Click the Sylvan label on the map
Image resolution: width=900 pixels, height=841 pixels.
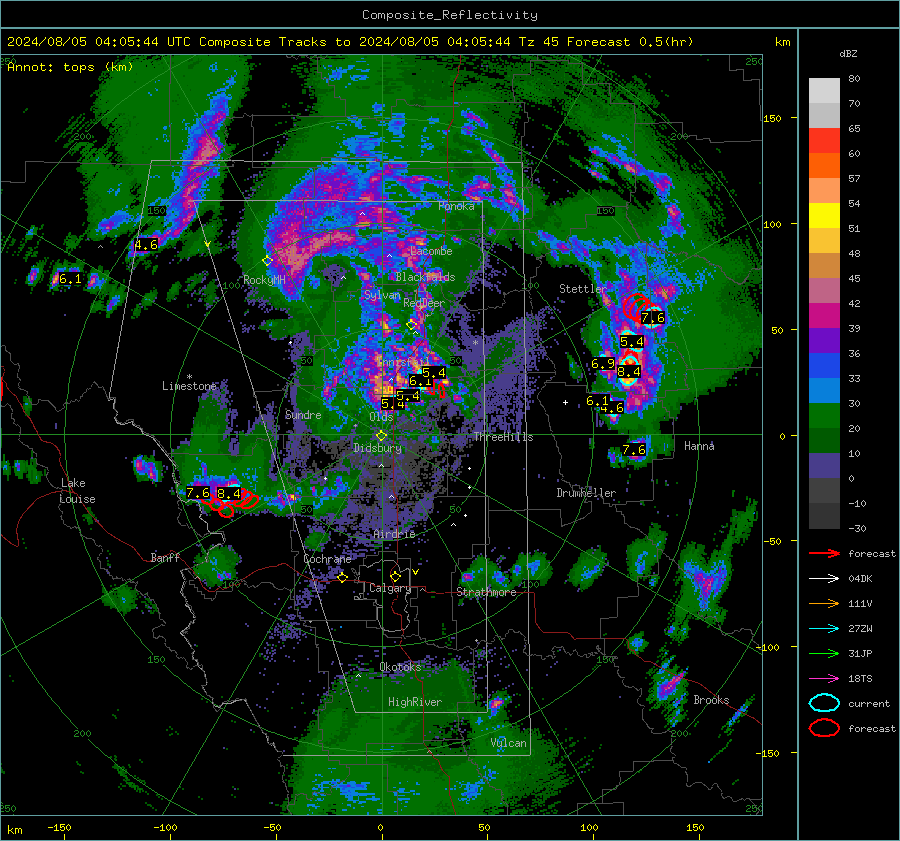pos(382,295)
